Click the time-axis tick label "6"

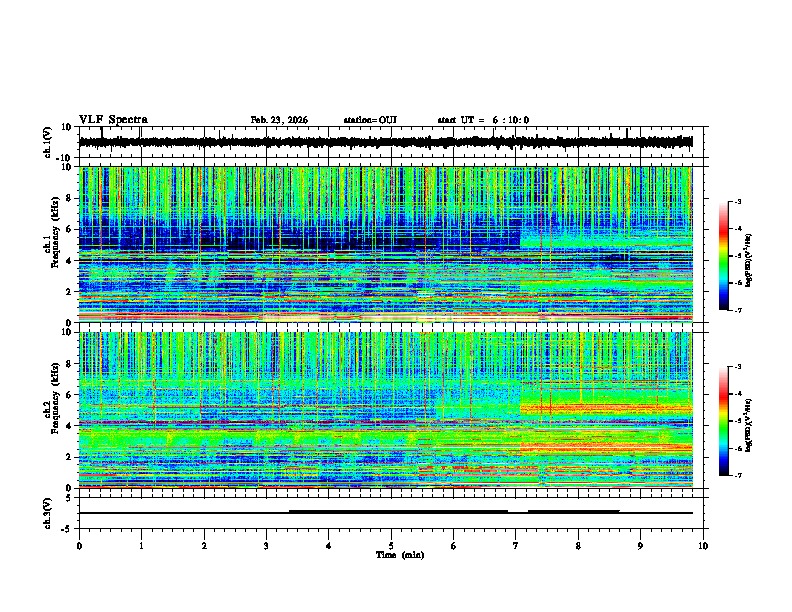click(454, 546)
